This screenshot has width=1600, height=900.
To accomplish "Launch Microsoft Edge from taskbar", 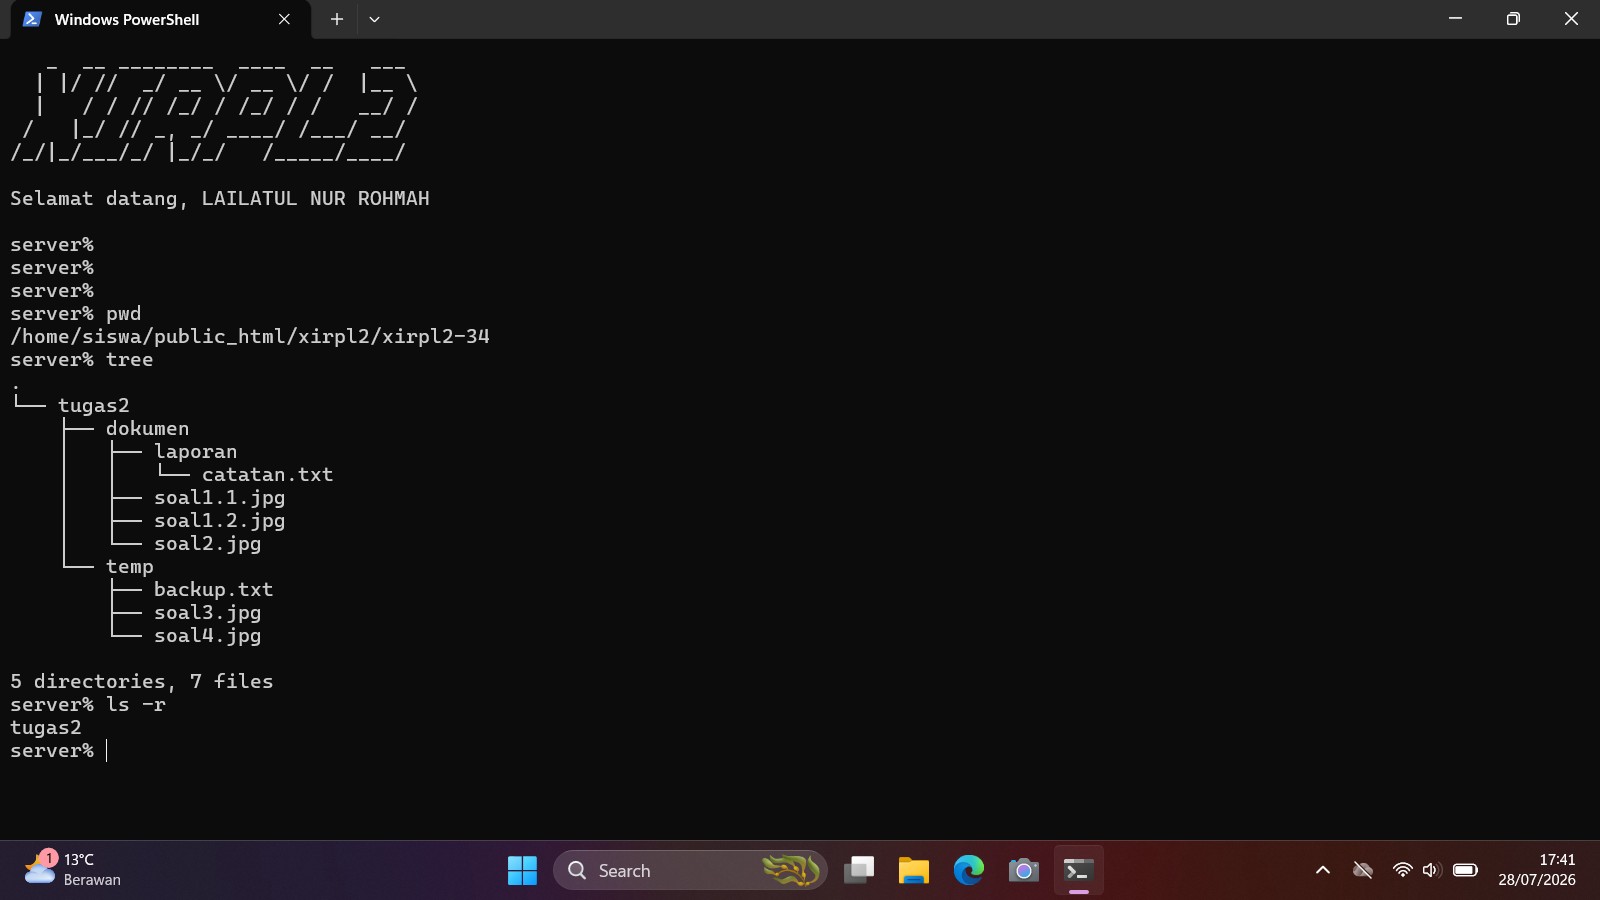I will pyautogui.click(x=968, y=870).
